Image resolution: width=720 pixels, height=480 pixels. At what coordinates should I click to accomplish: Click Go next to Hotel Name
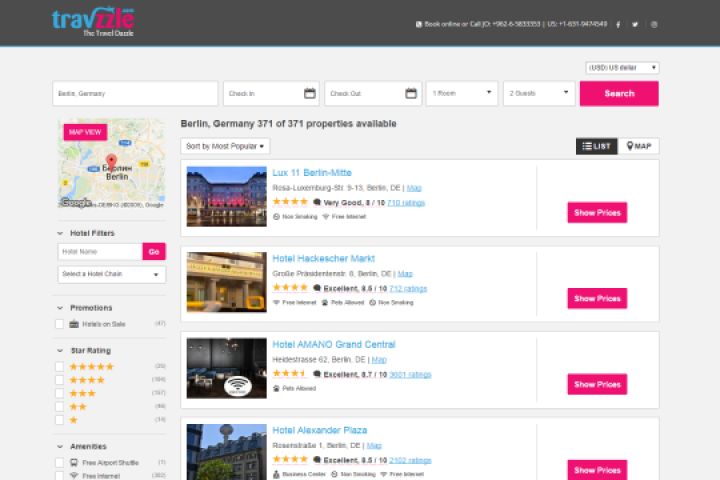[x=154, y=252]
